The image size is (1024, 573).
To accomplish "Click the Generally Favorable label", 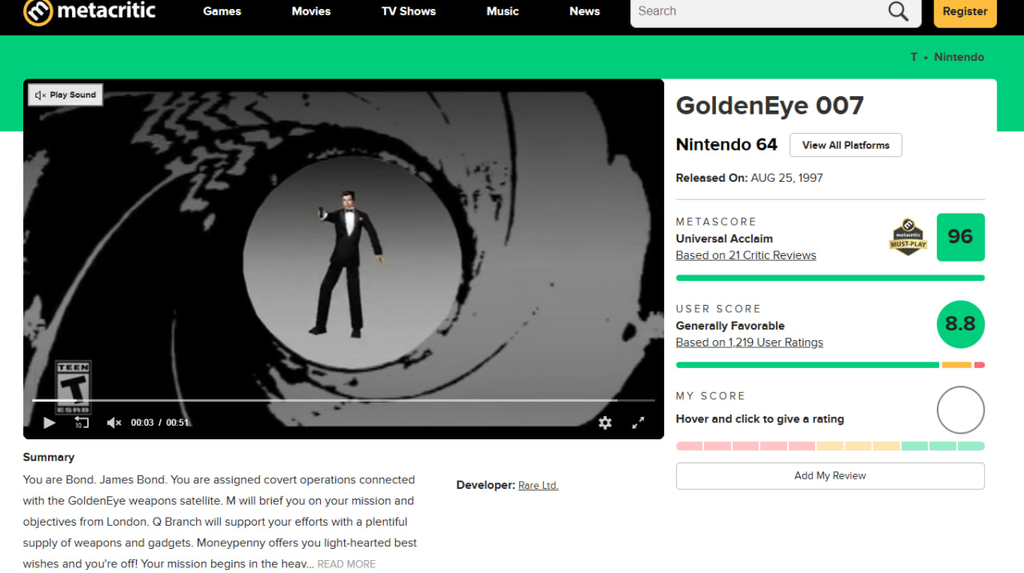I will (730, 325).
